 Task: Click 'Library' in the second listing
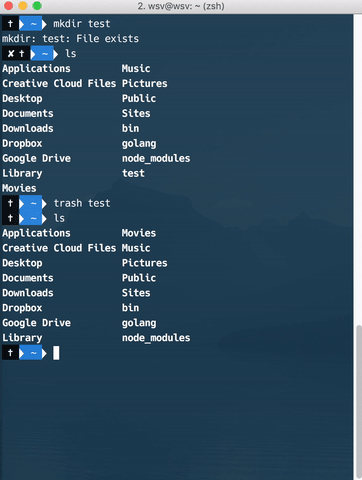pyautogui.click(x=22, y=338)
